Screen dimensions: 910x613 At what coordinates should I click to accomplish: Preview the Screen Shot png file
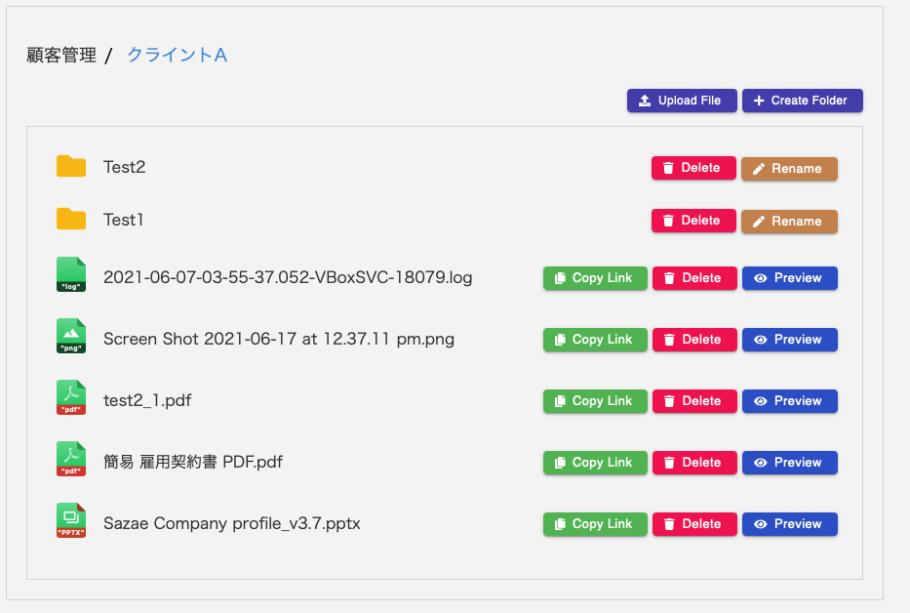pyautogui.click(x=789, y=340)
